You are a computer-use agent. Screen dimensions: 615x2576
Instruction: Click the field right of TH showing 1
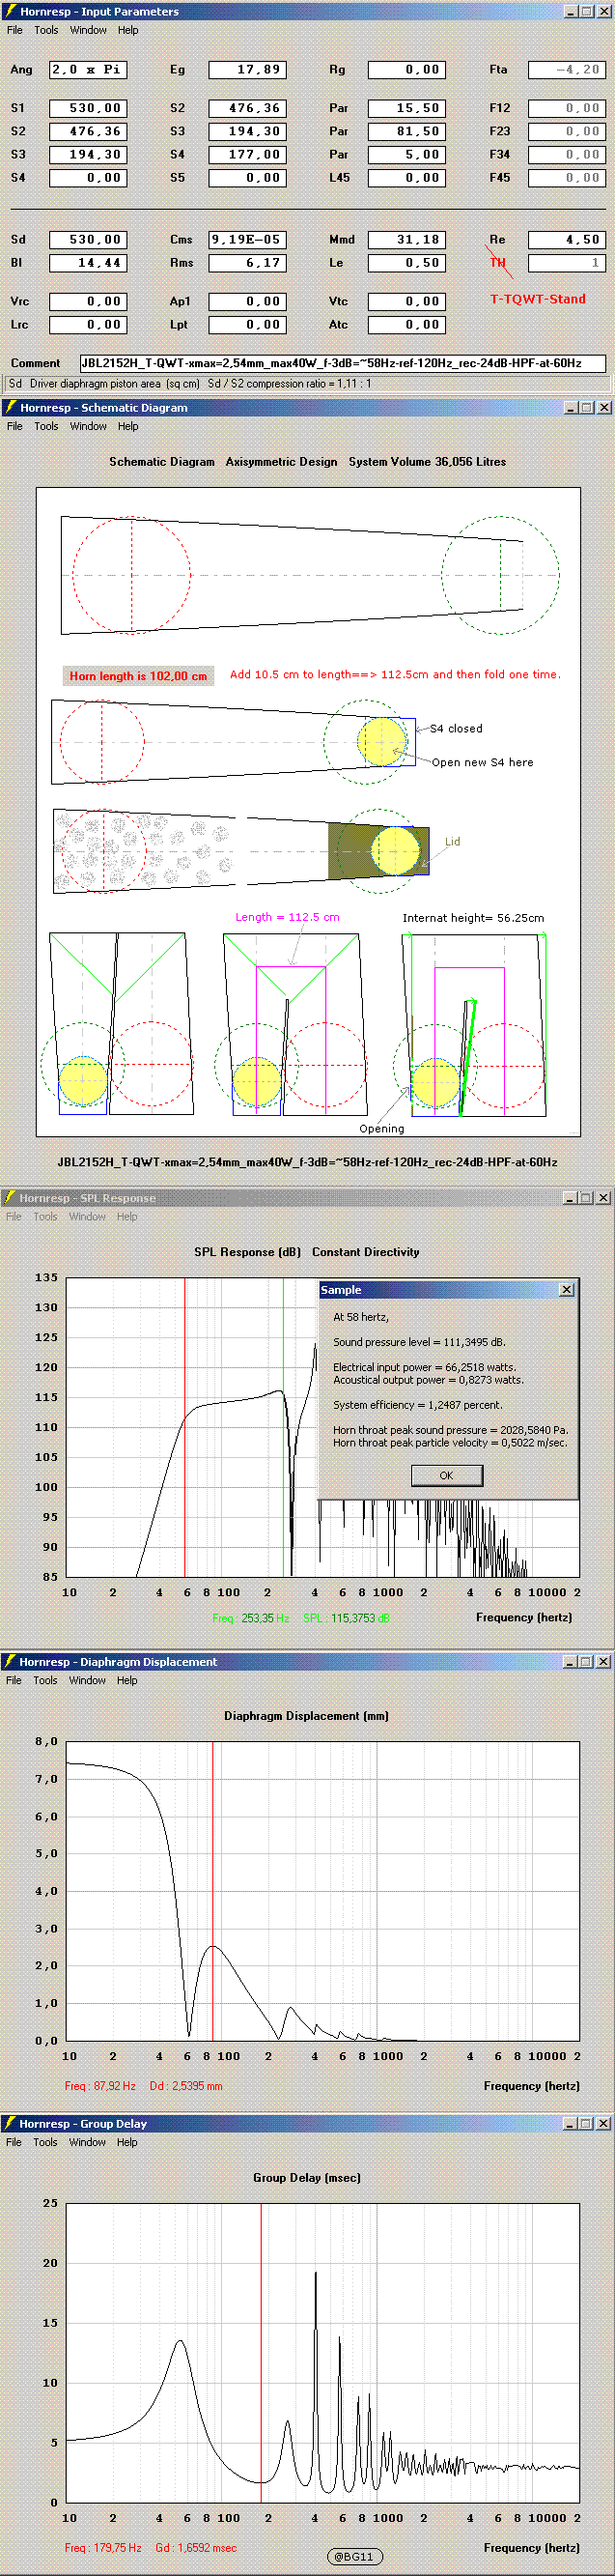click(566, 263)
